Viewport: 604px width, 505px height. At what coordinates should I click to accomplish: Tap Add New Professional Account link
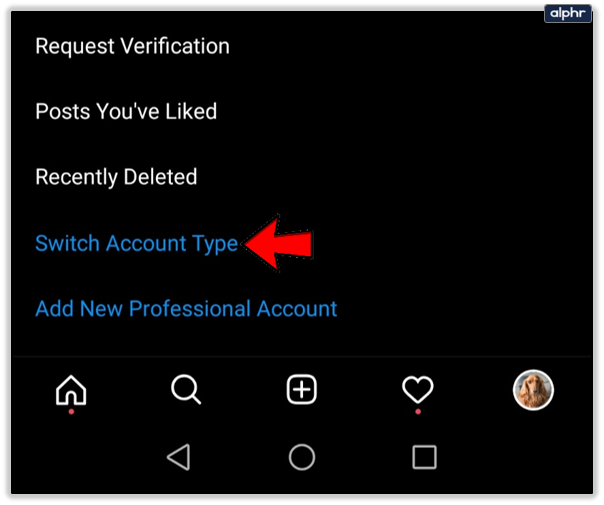click(x=186, y=309)
